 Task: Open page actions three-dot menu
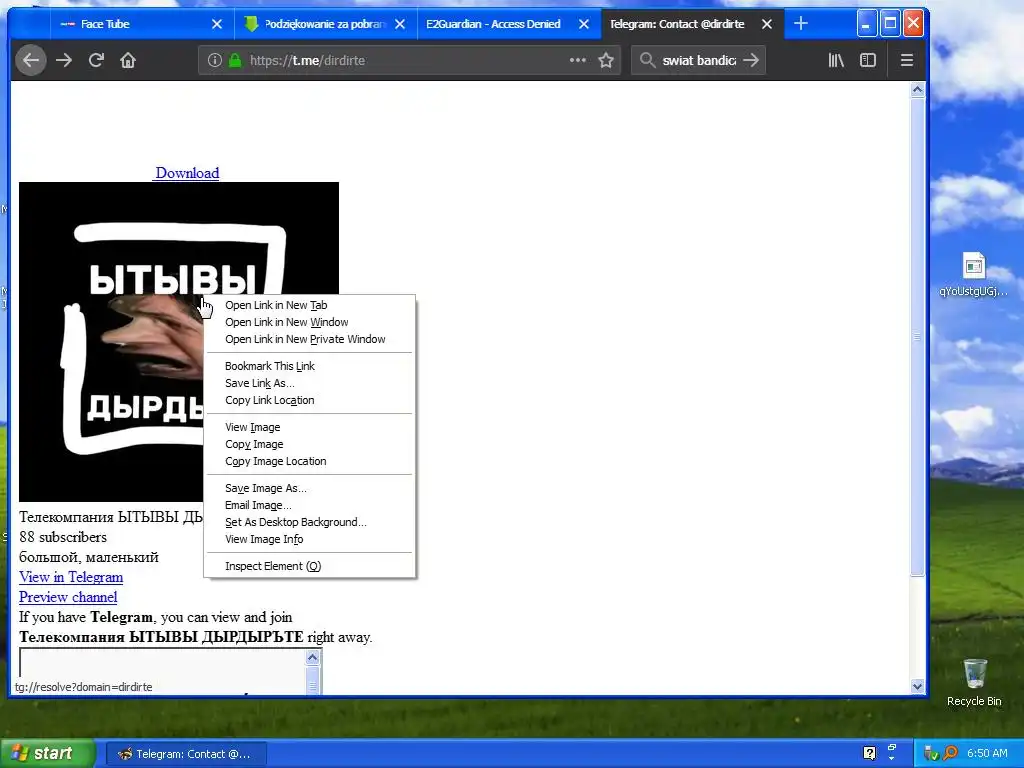click(x=577, y=60)
